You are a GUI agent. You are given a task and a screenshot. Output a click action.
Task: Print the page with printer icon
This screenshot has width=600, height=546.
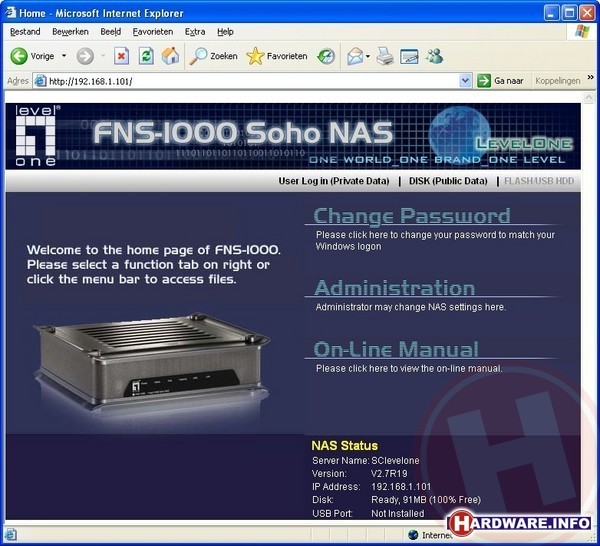click(x=385, y=56)
